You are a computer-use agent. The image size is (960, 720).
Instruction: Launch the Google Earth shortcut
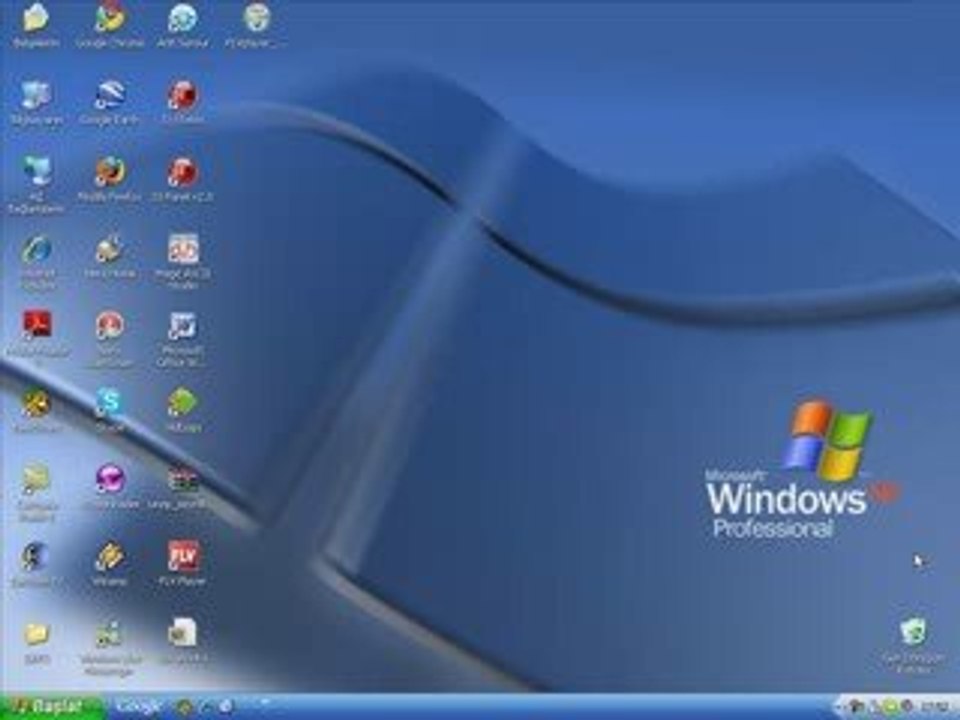point(110,96)
